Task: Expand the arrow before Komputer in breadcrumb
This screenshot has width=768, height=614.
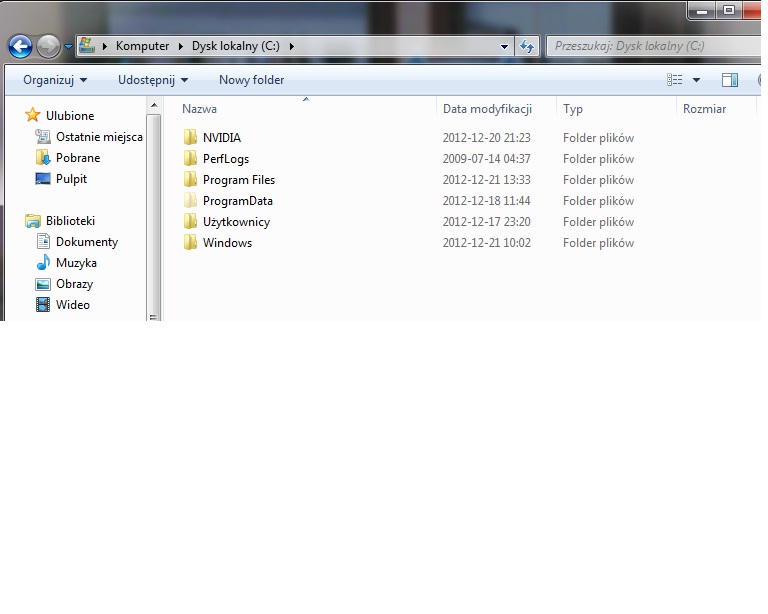Action: [x=104, y=47]
